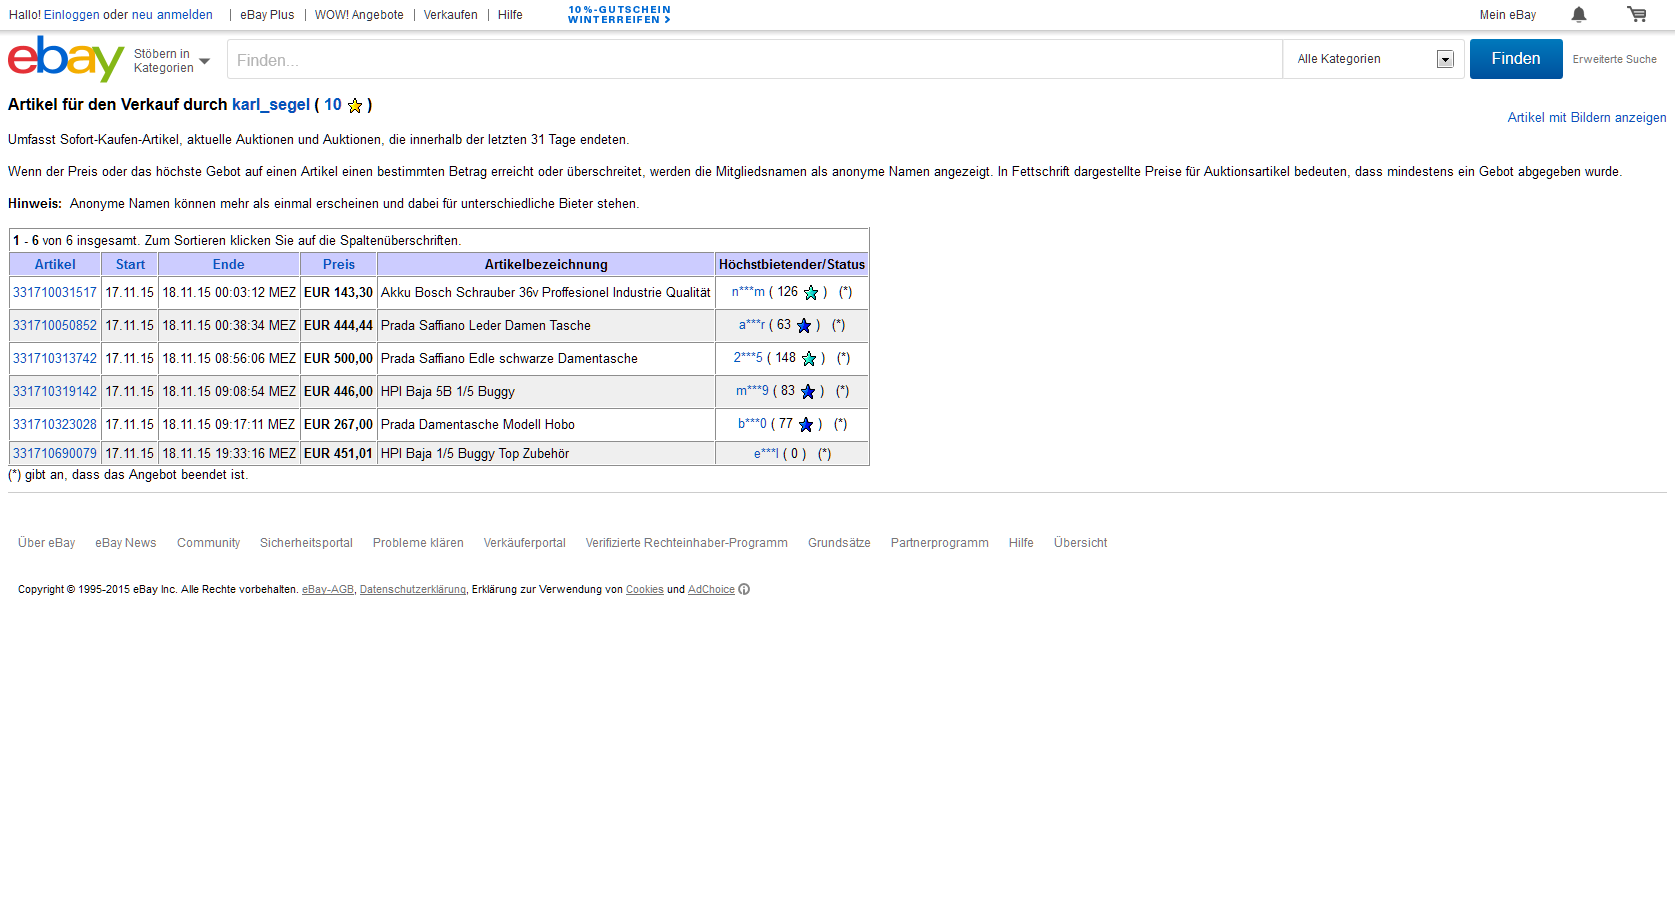Screen dimensions: 1675x904
Task: Open item number 331710319142
Action: [x=55, y=392]
